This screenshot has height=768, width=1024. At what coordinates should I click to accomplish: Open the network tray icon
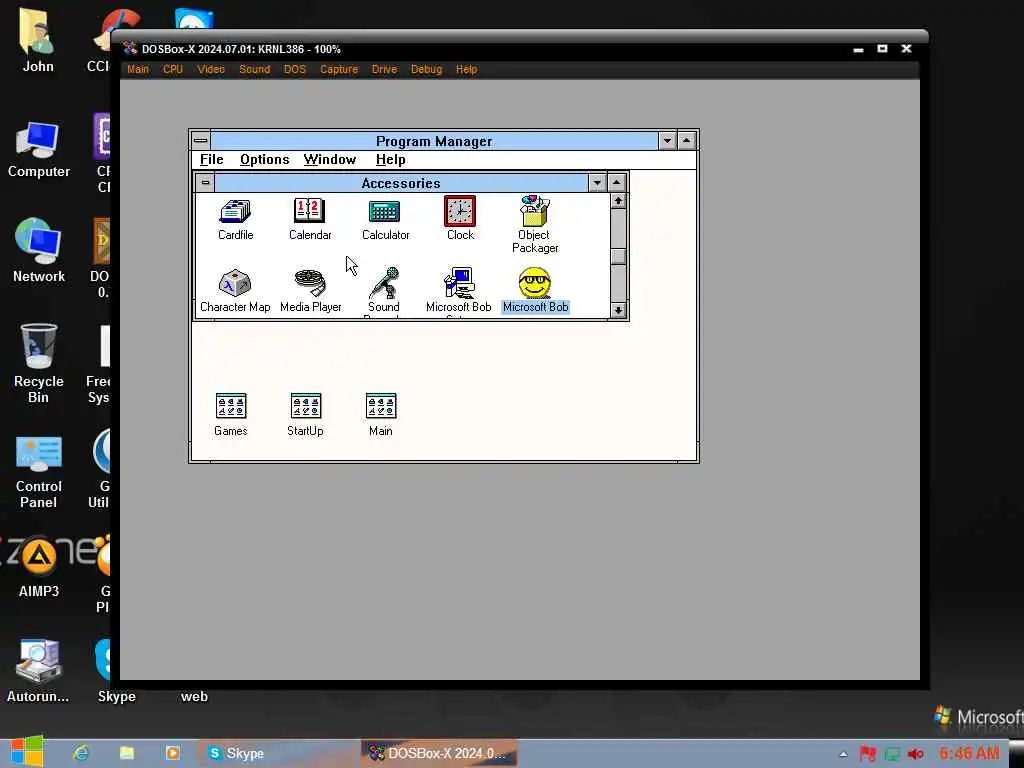point(892,754)
